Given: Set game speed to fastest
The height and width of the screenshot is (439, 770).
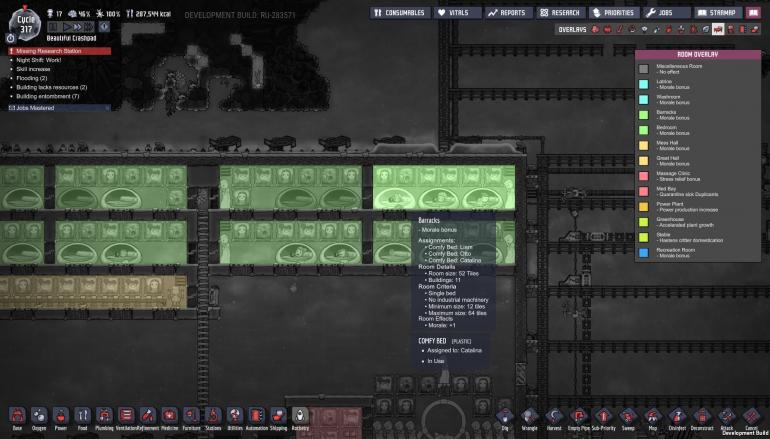Looking at the screenshot, I should coord(88,27).
